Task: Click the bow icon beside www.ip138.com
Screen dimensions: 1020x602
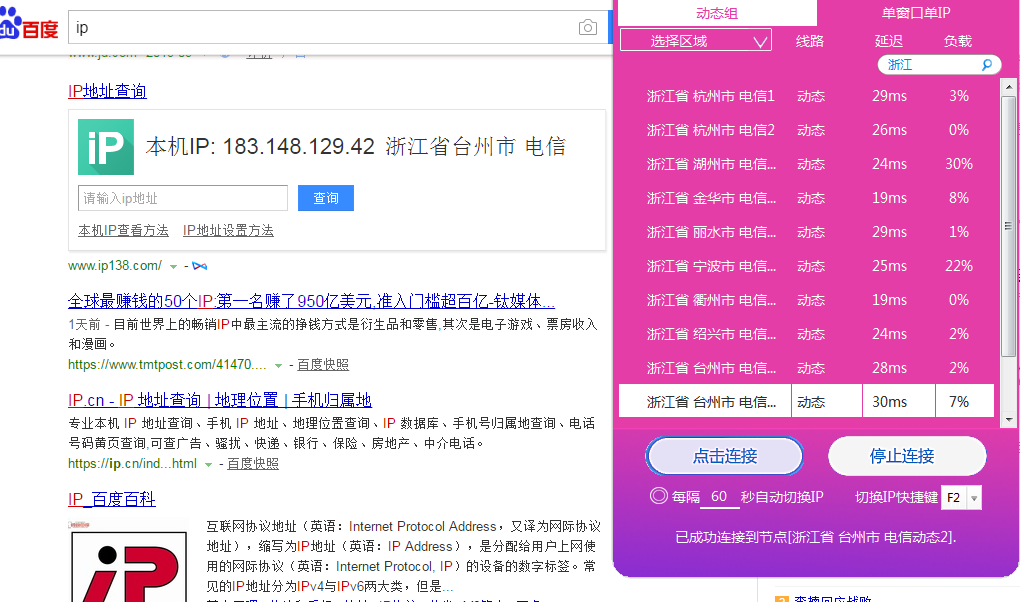Action: tap(200, 266)
